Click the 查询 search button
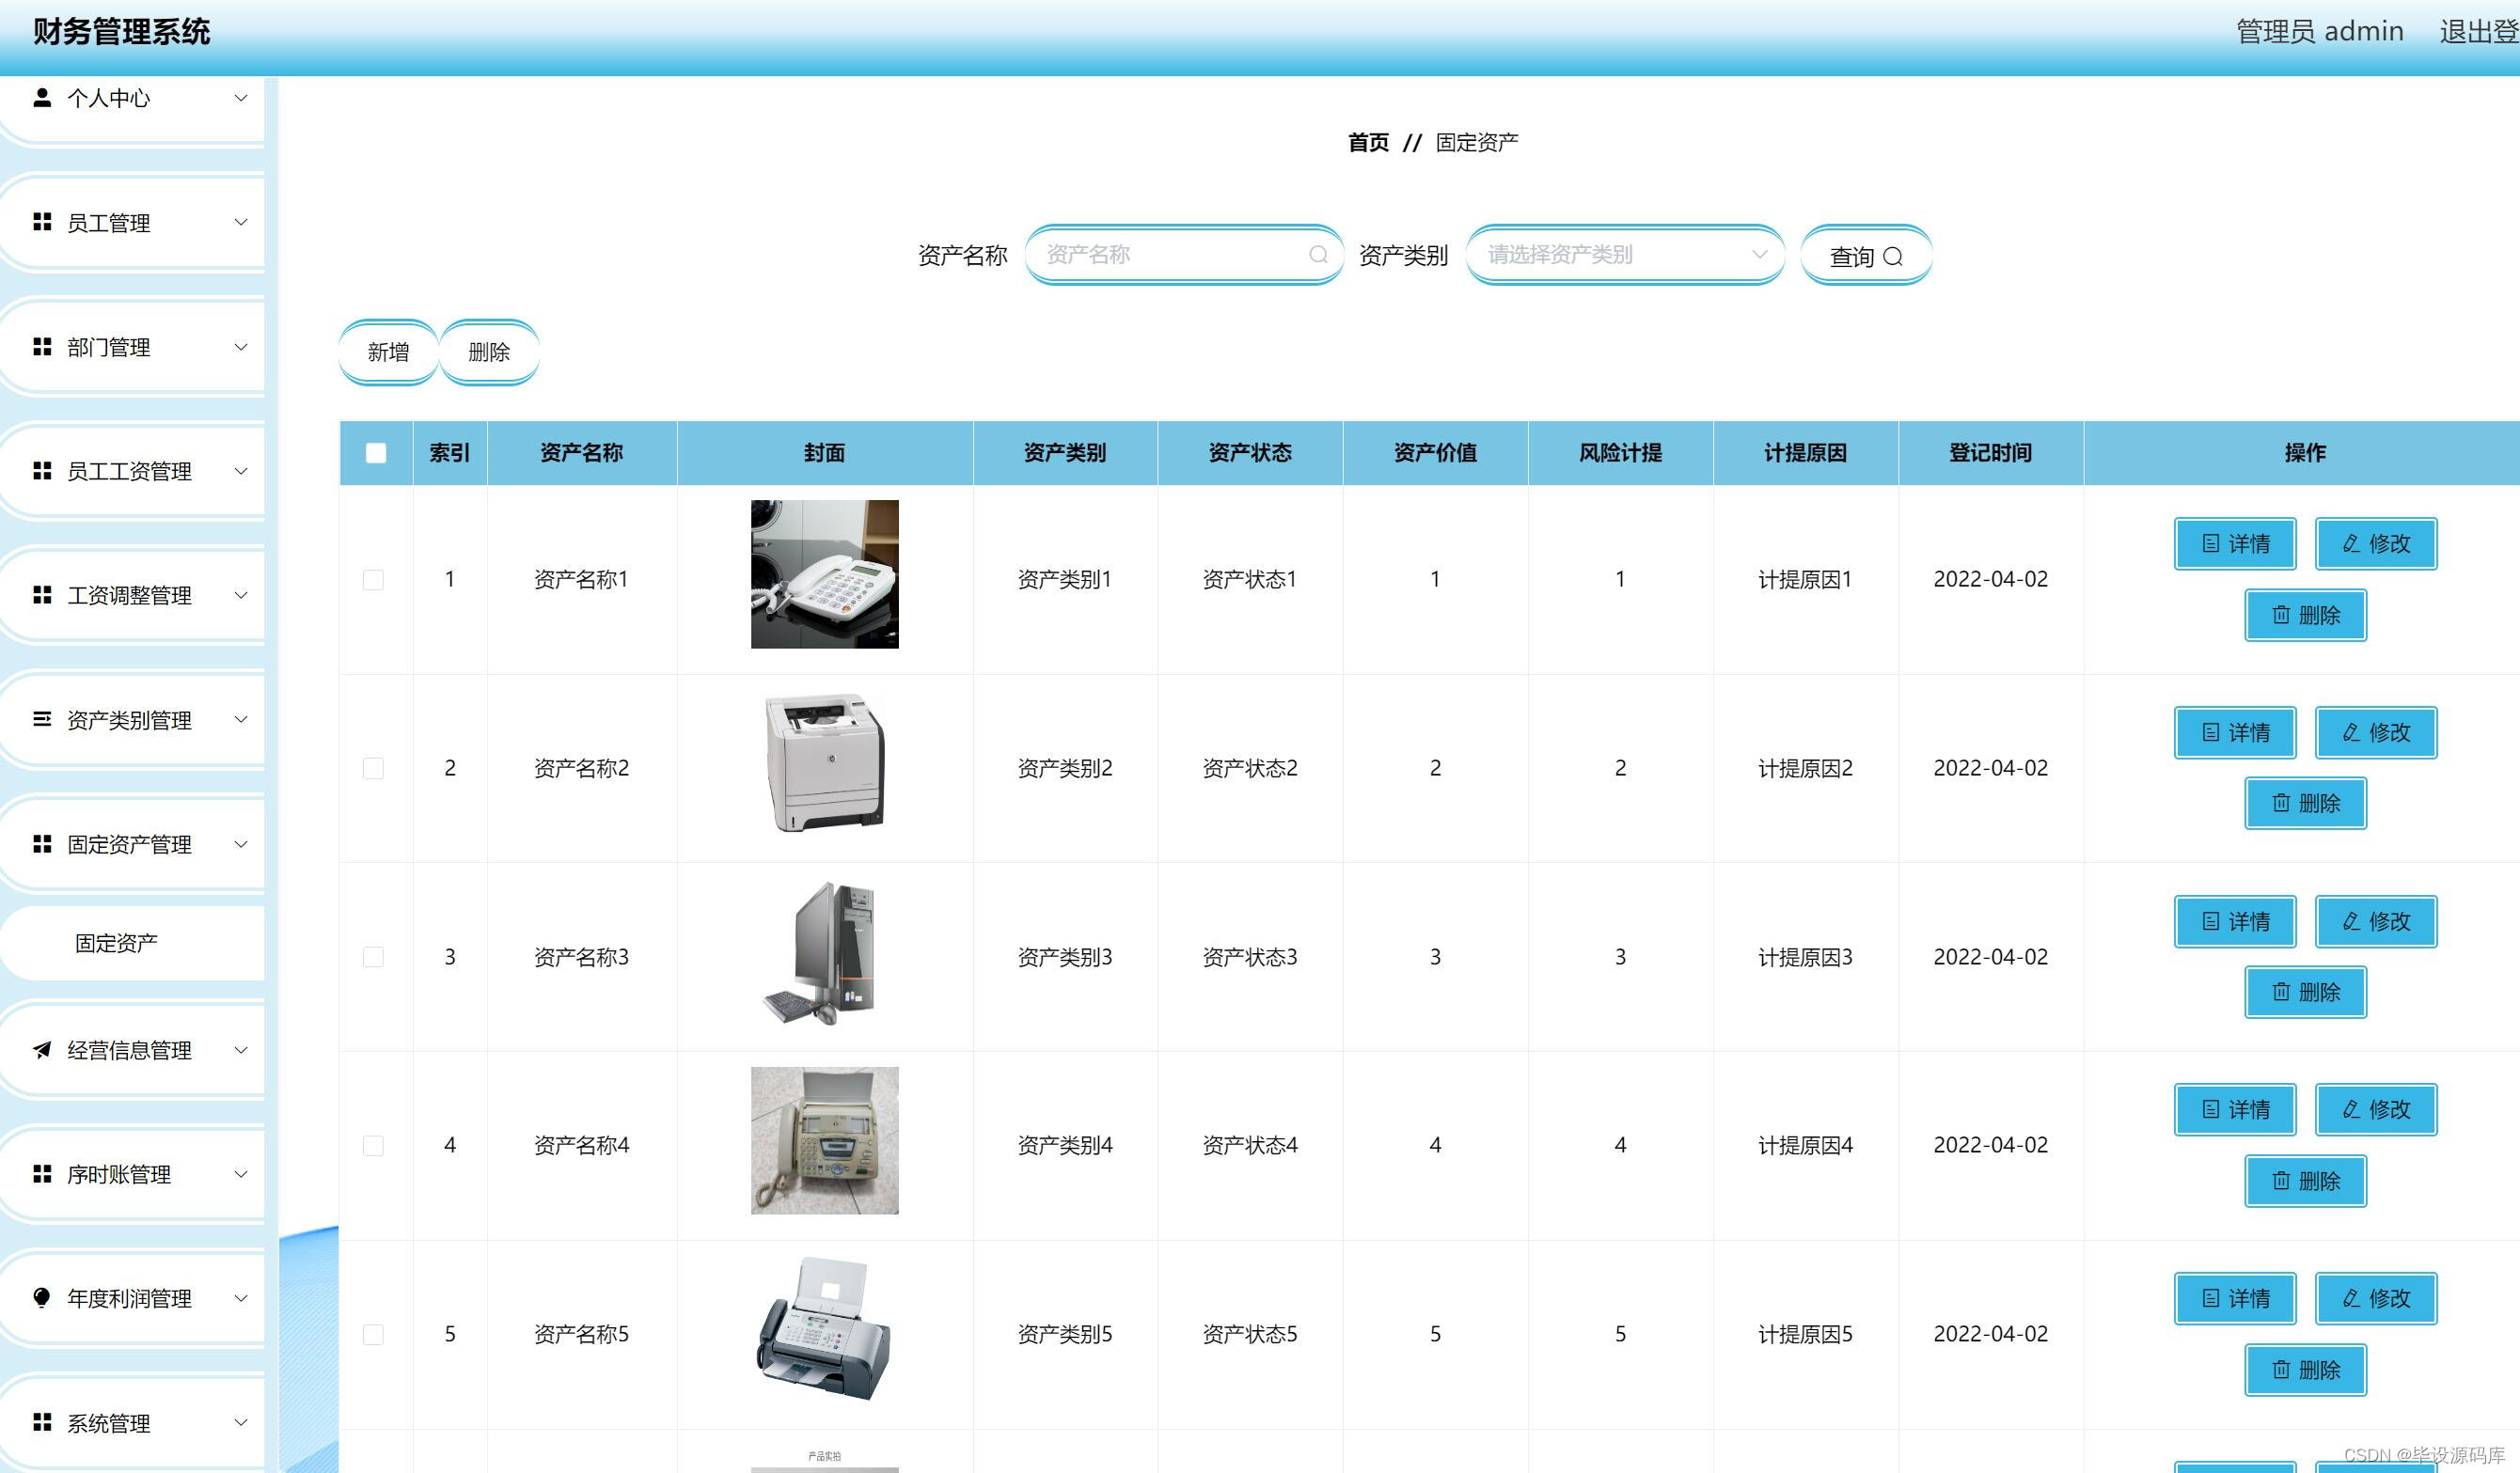2520x1473 pixels. pyautogui.click(x=1866, y=256)
